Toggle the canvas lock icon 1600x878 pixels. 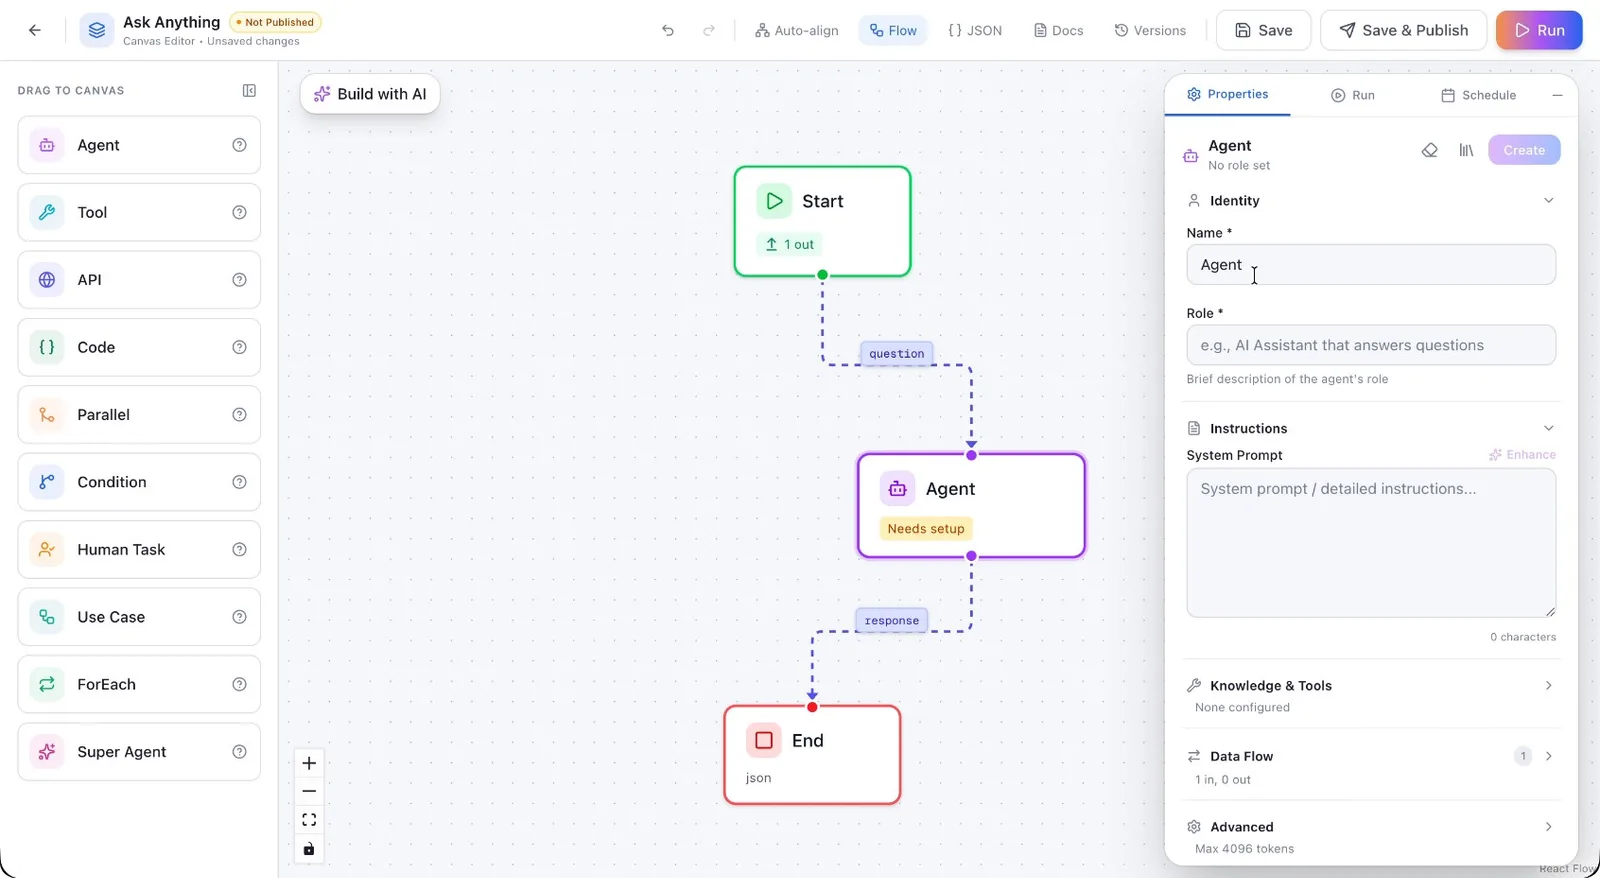(x=309, y=849)
